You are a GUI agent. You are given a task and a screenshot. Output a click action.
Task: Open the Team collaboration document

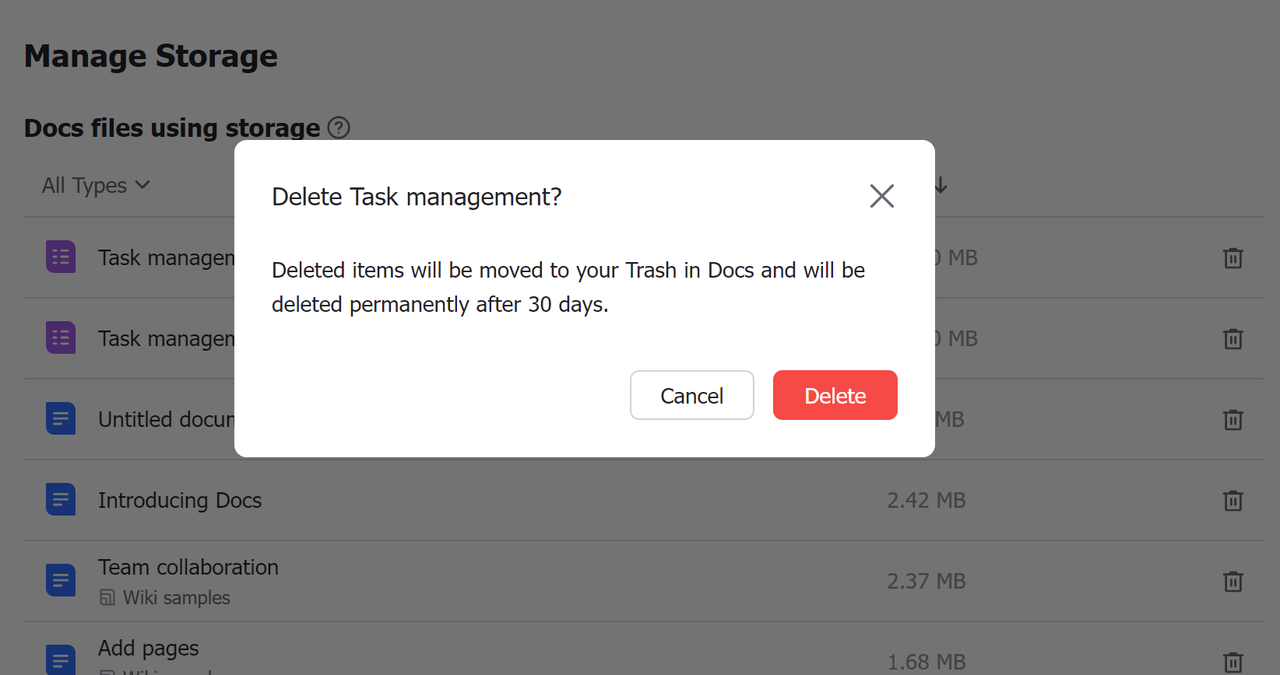pyautogui.click(x=188, y=567)
